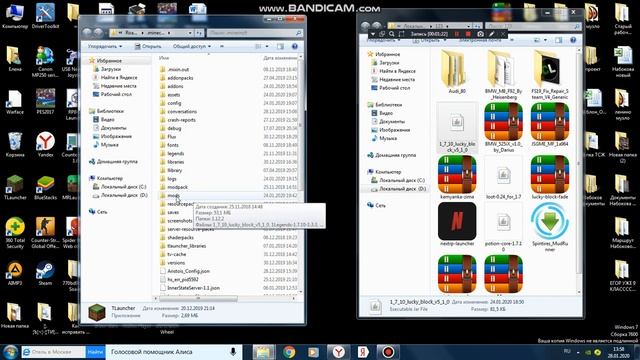Open the help icon in left window

[x=295, y=47]
